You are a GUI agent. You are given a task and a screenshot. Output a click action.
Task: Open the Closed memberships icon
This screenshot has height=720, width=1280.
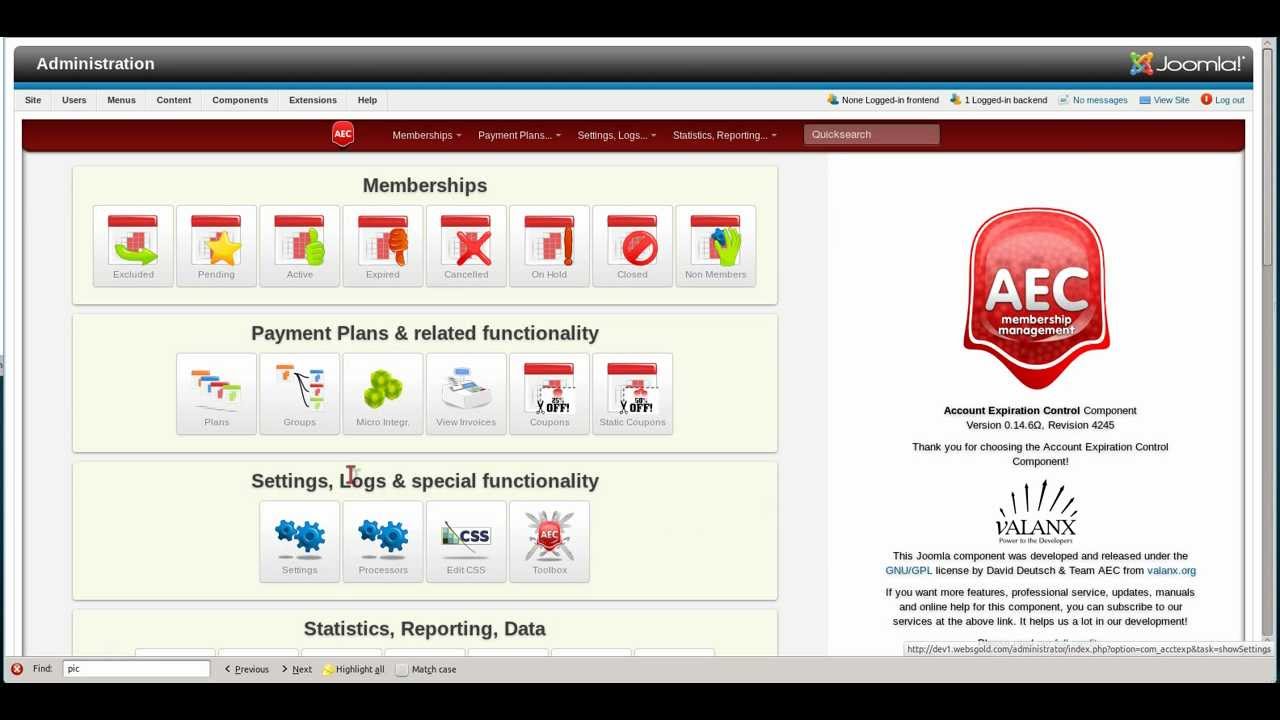click(632, 246)
